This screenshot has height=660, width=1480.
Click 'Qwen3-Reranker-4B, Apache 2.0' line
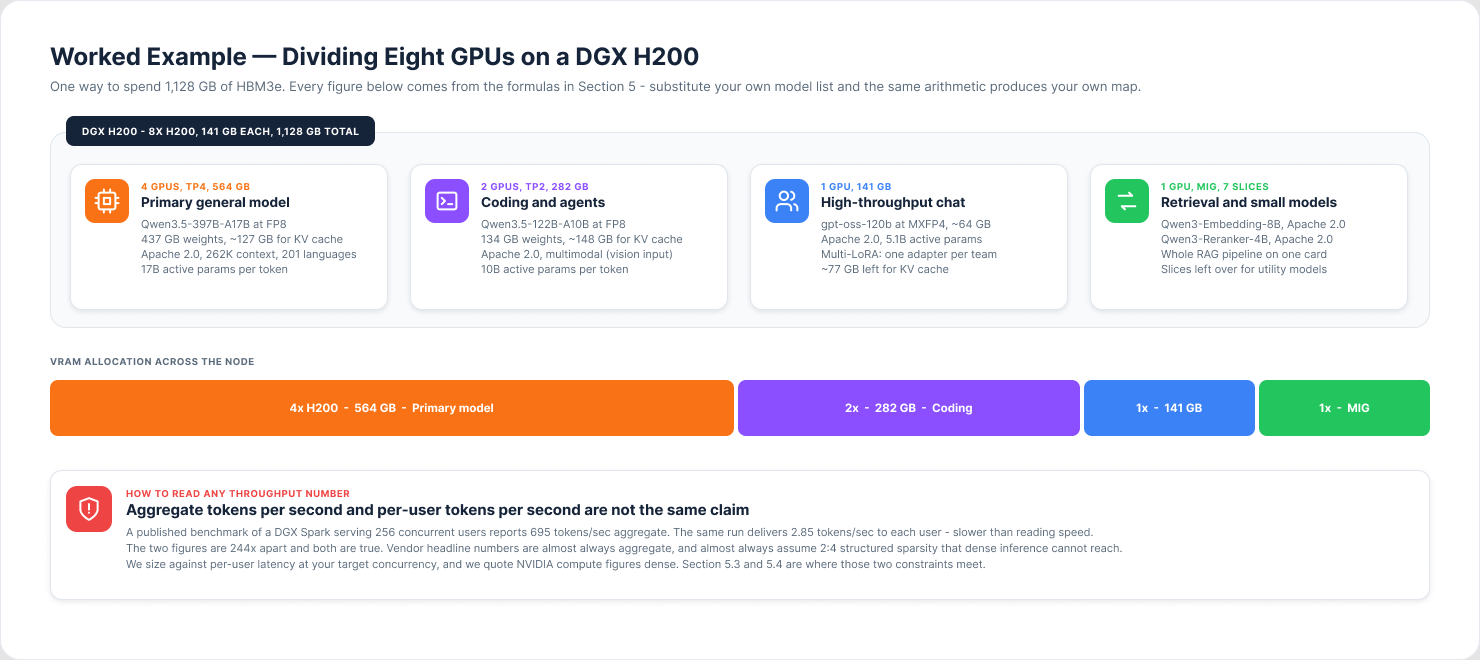coord(1247,240)
